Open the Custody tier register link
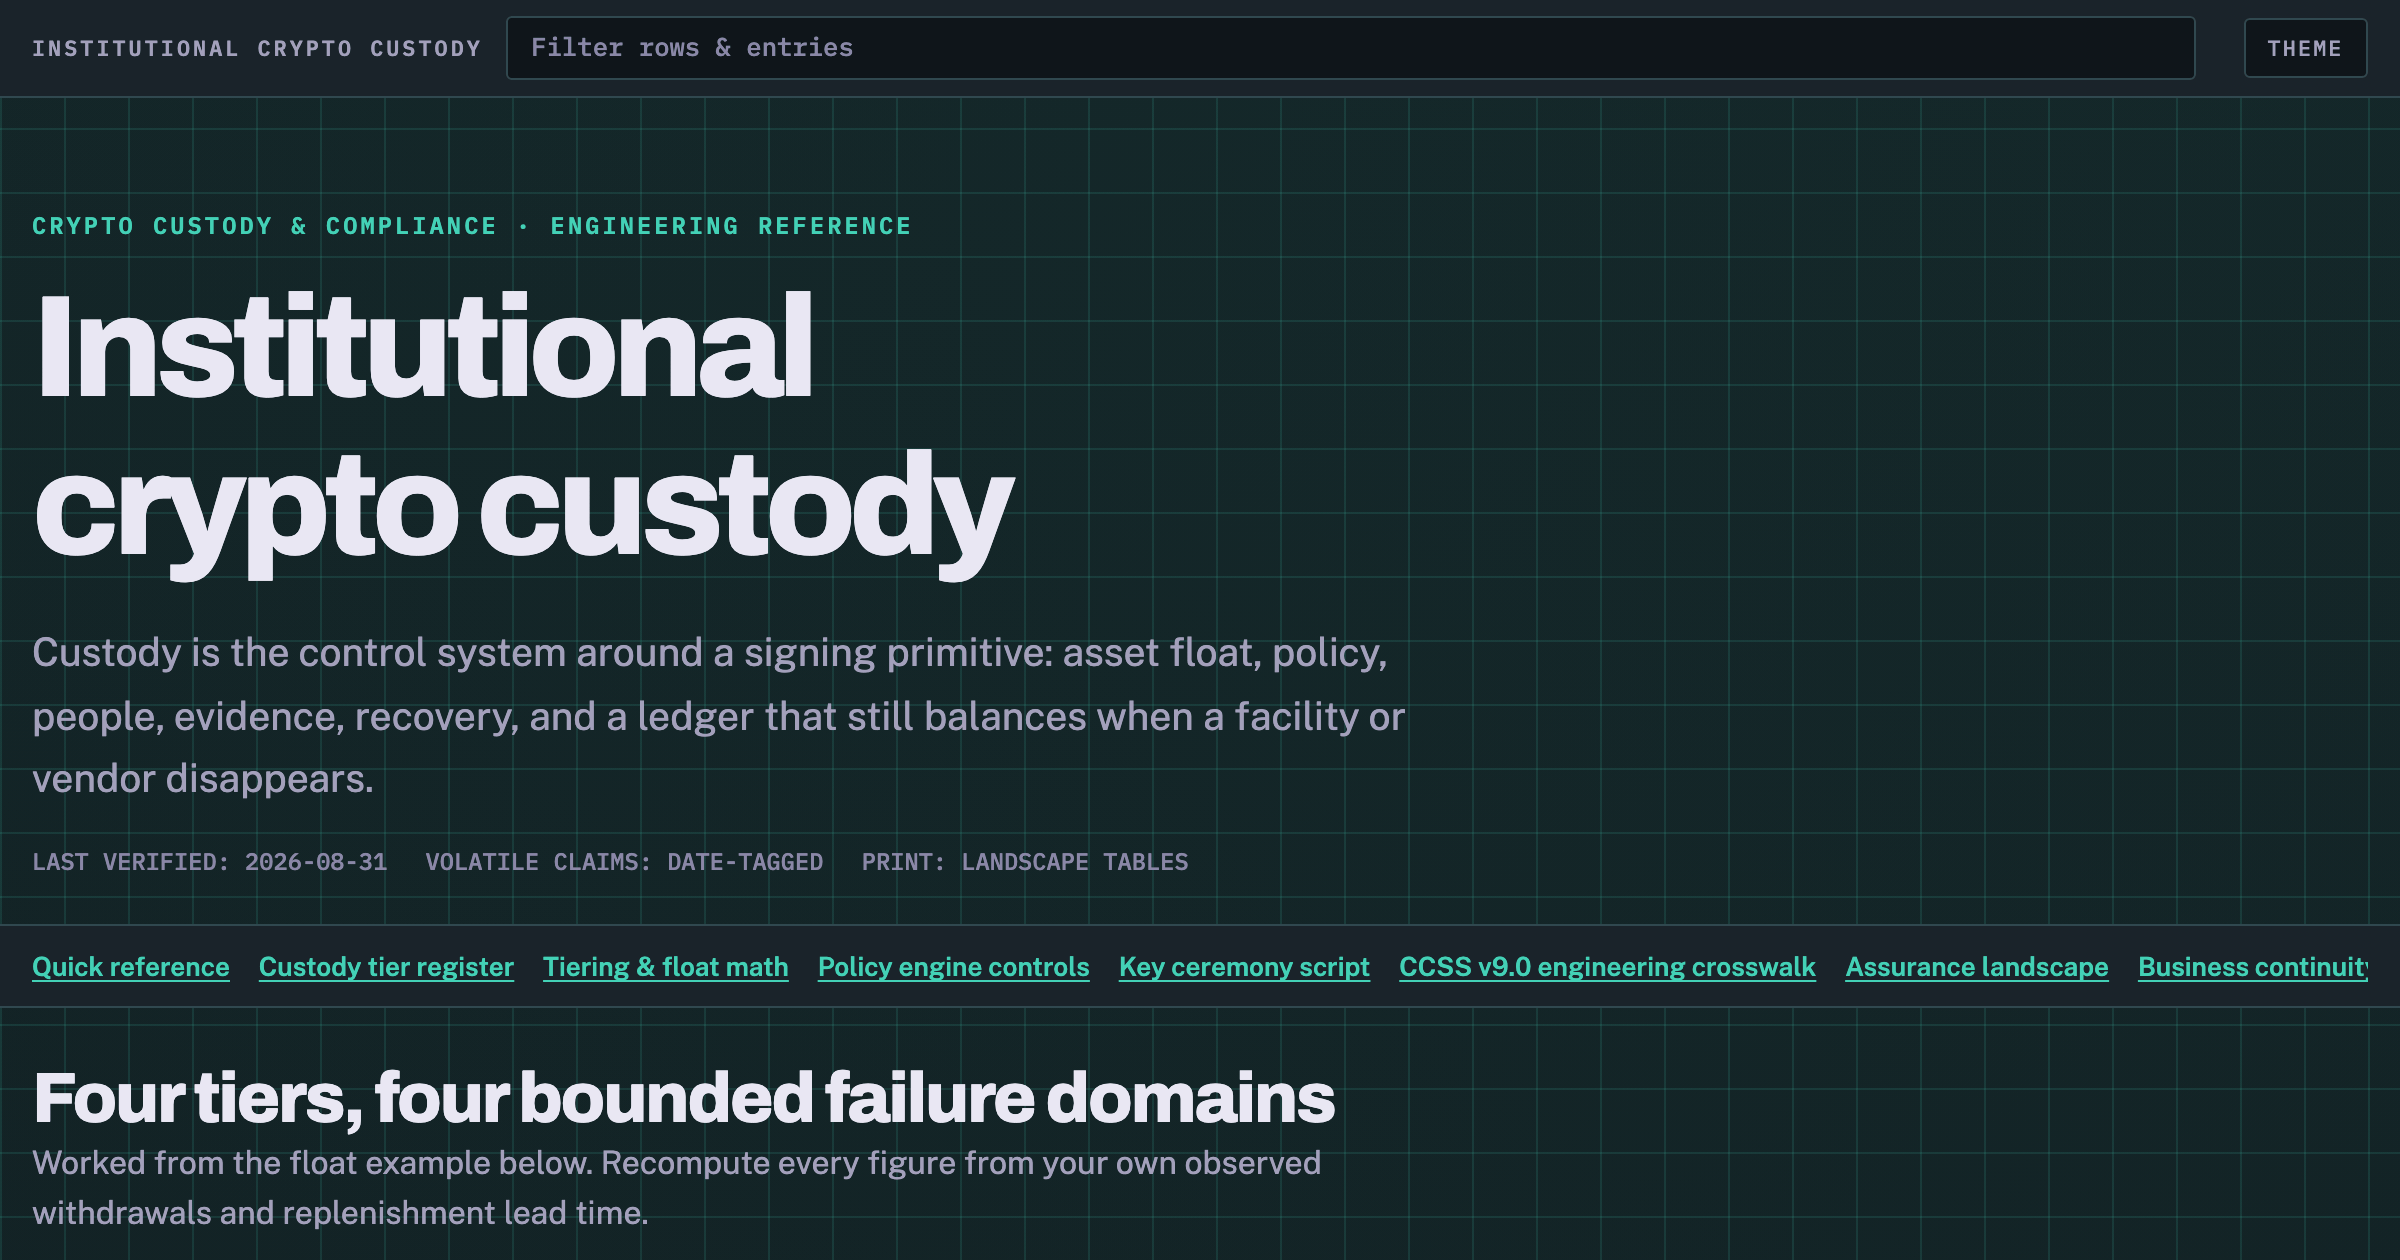The width and height of the screenshot is (2400, 1260). click(386, 967)
